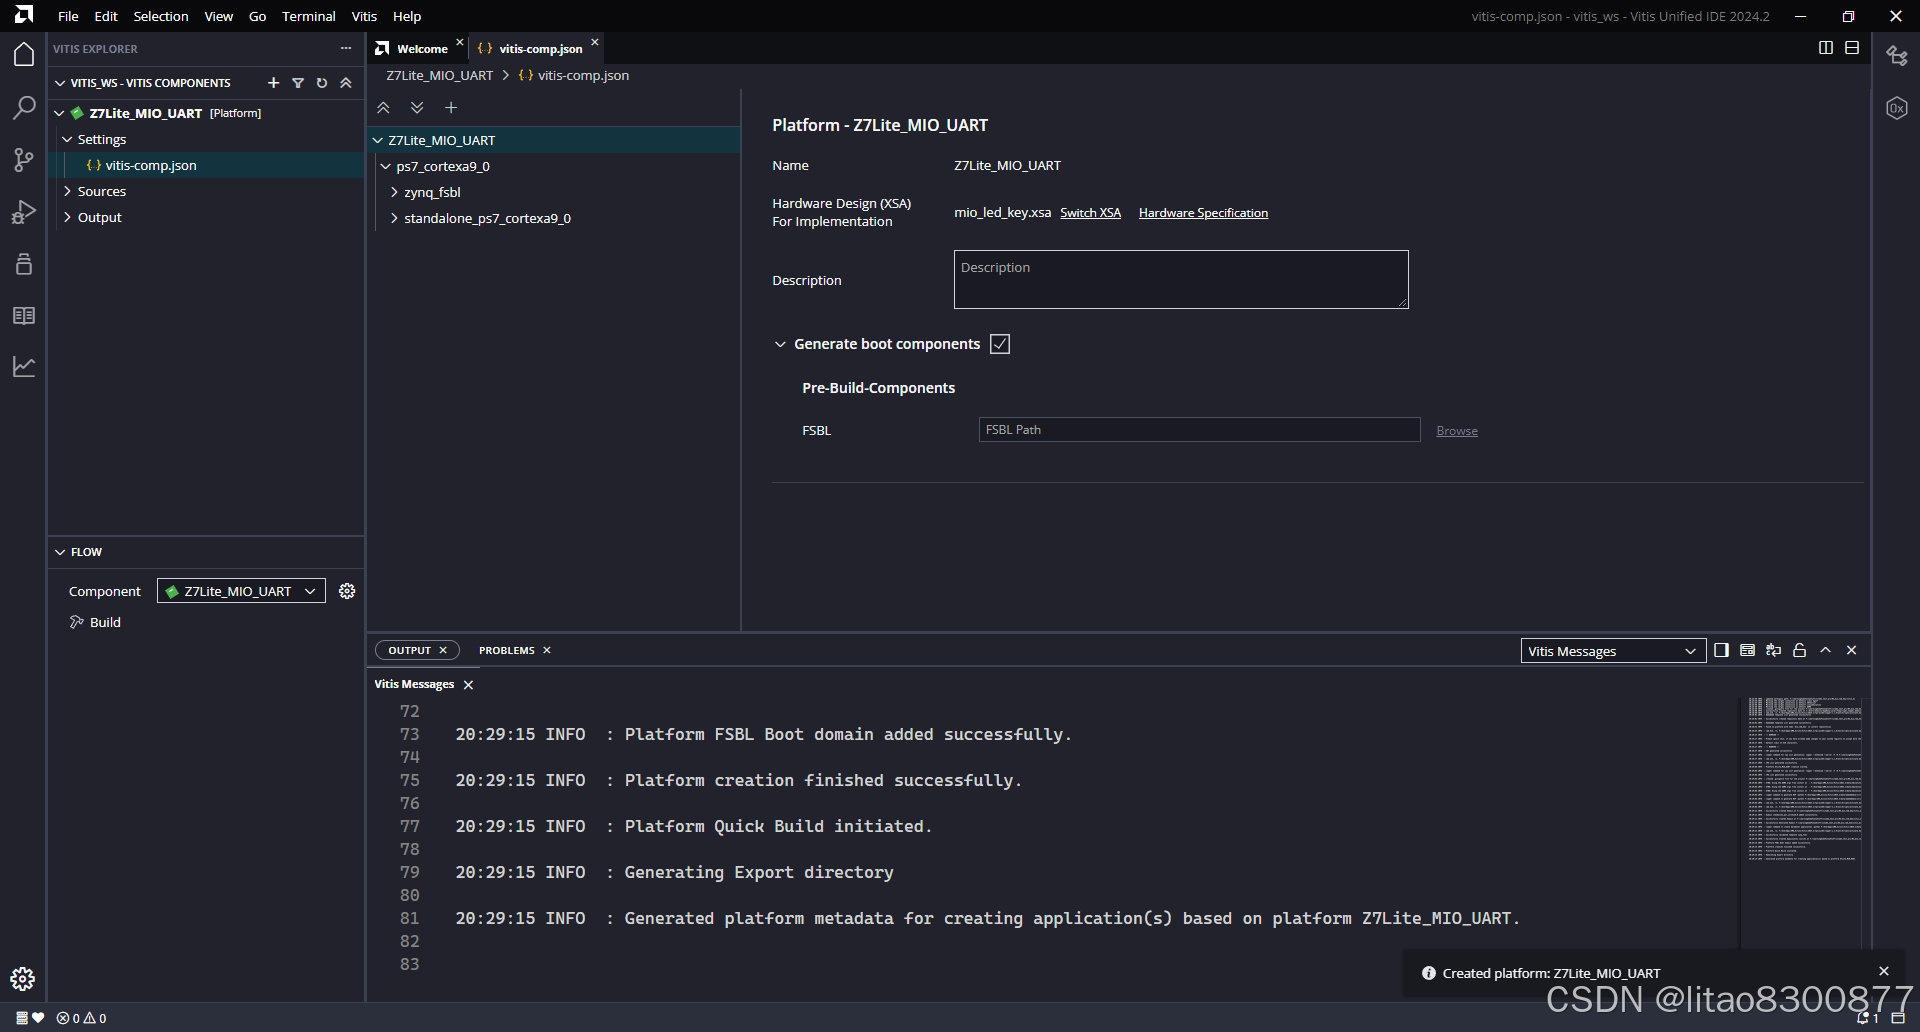Expand the Sources folder
This screenshot has height=1032, width=1920.
[68, 191]
